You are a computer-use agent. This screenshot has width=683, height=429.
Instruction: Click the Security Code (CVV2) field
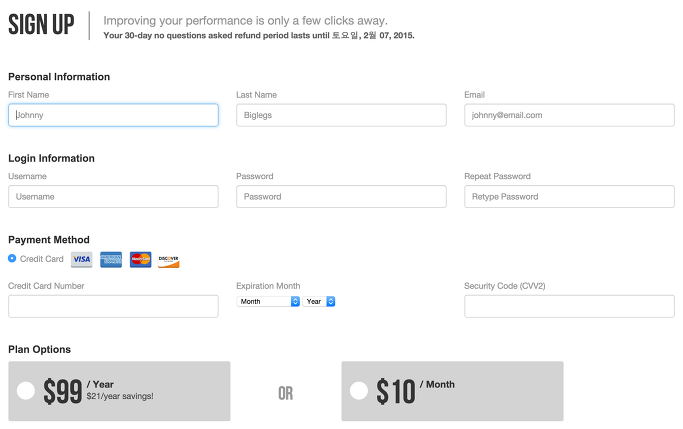[569, 306]
